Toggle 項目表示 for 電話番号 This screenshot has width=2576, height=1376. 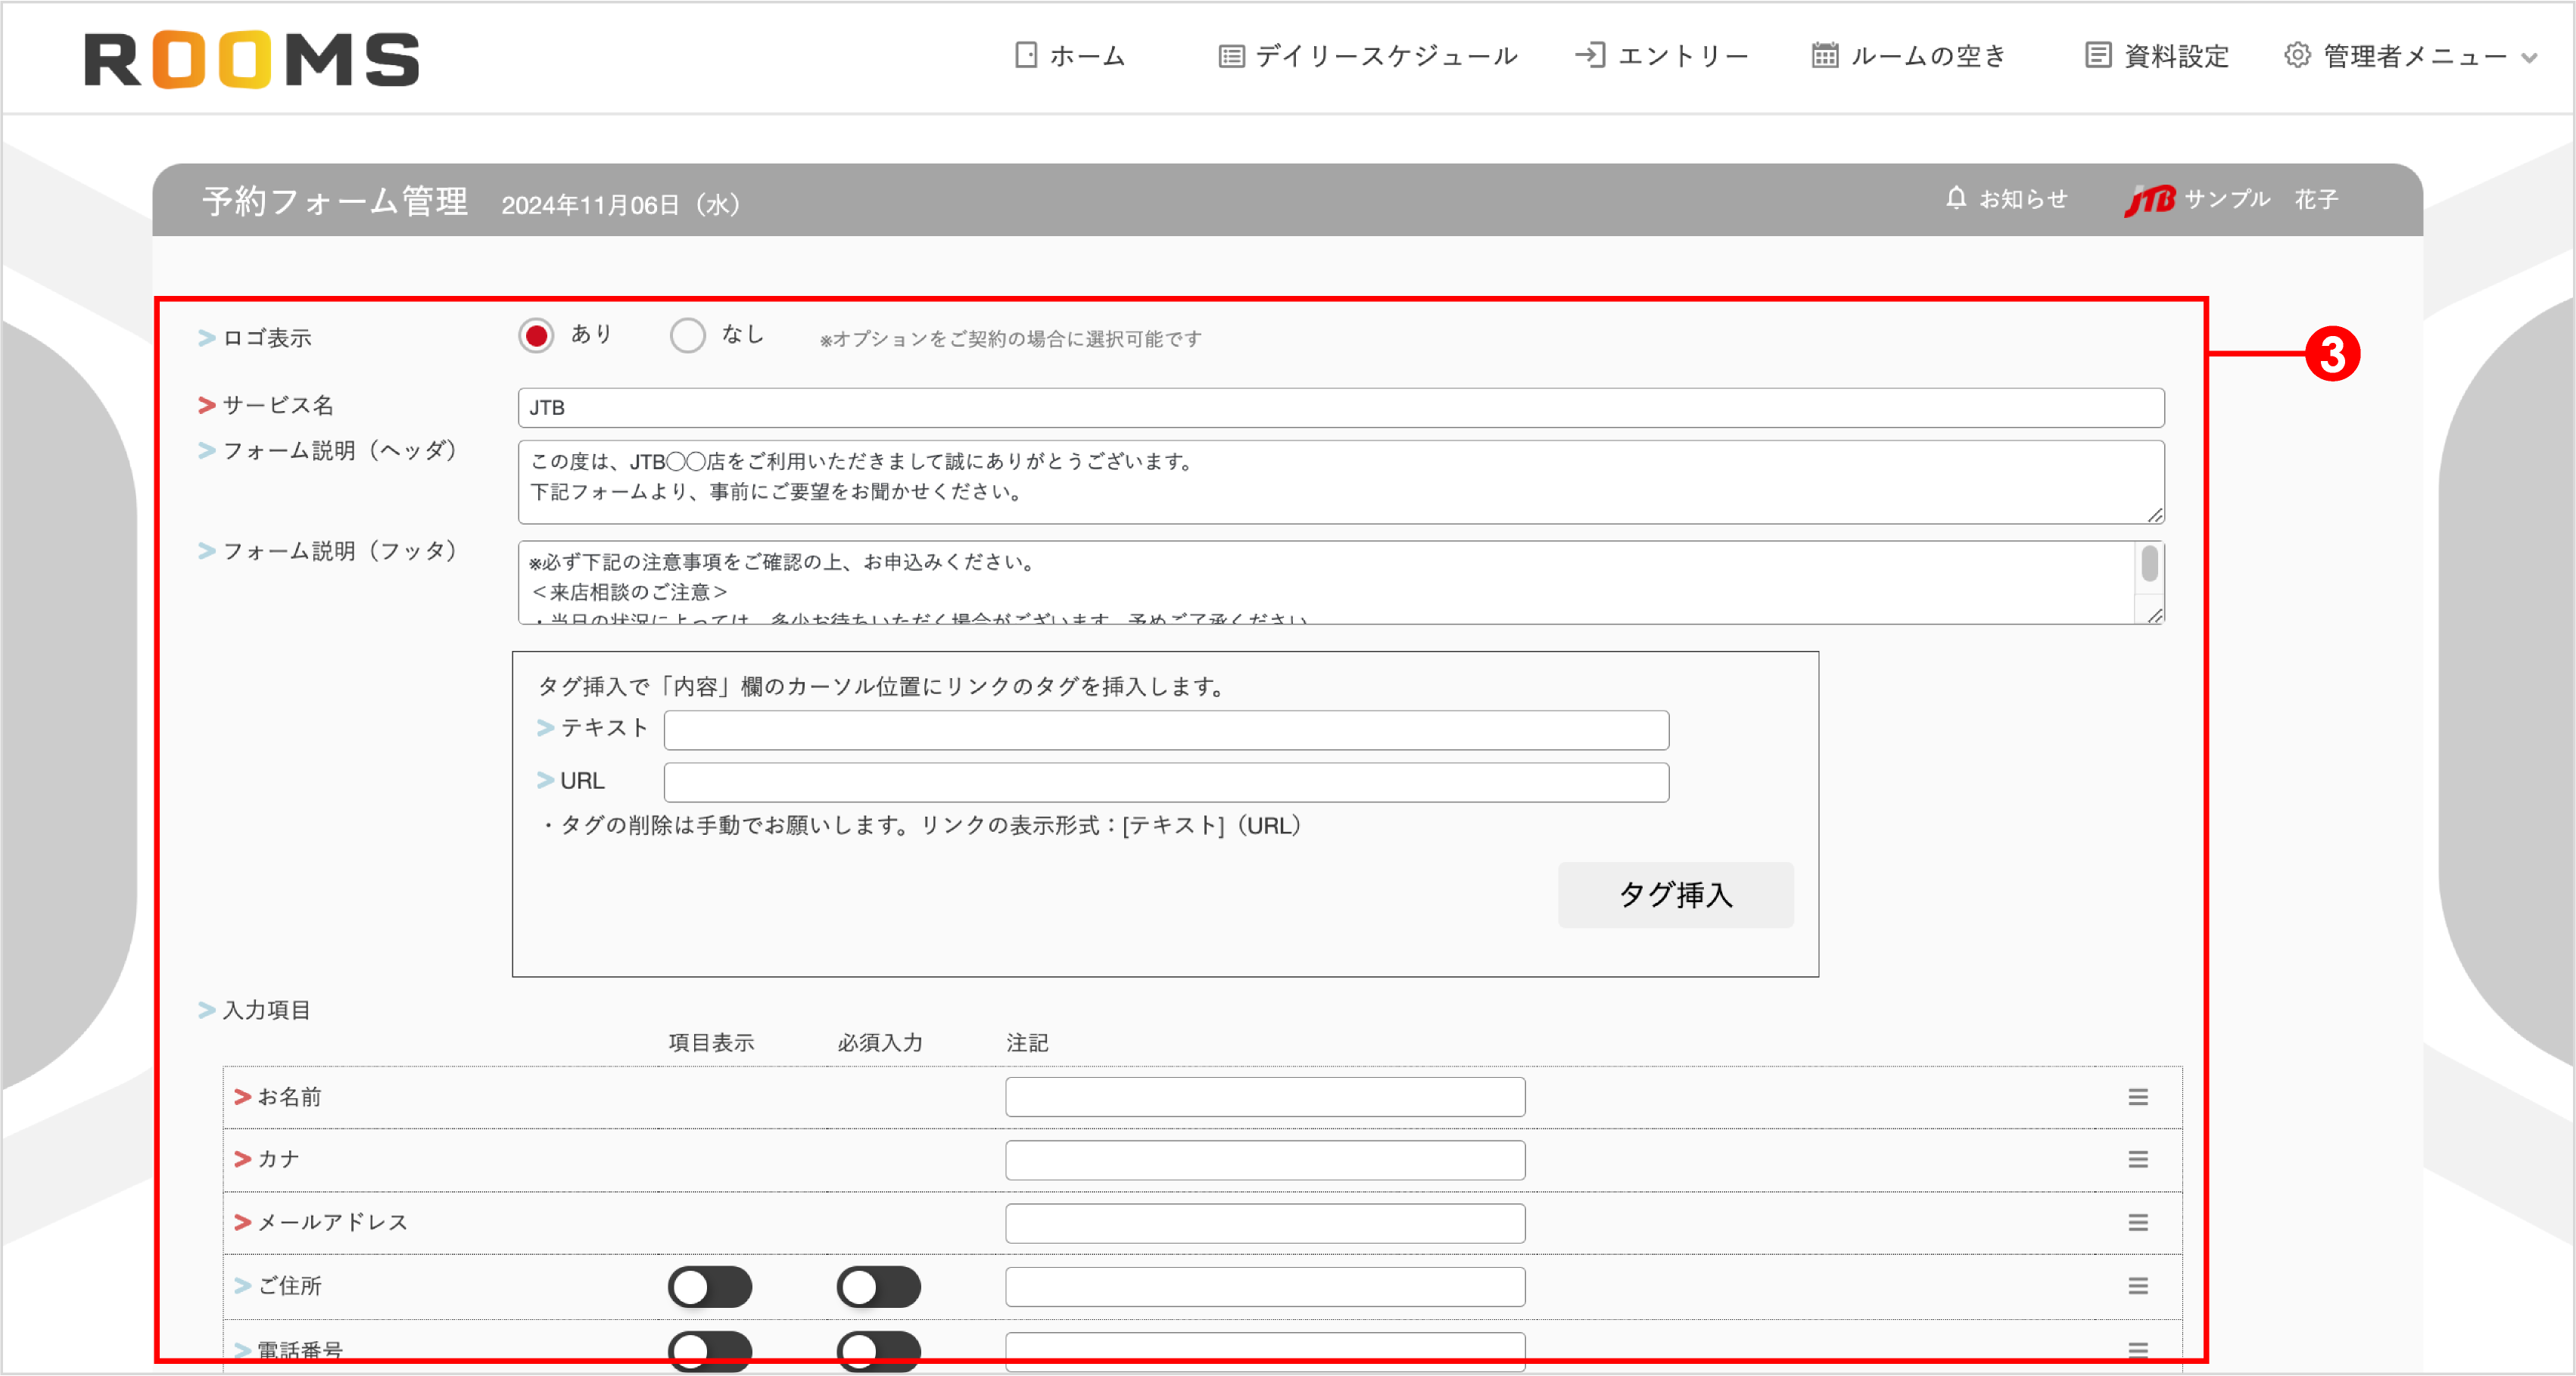(x=710, y=1351)
